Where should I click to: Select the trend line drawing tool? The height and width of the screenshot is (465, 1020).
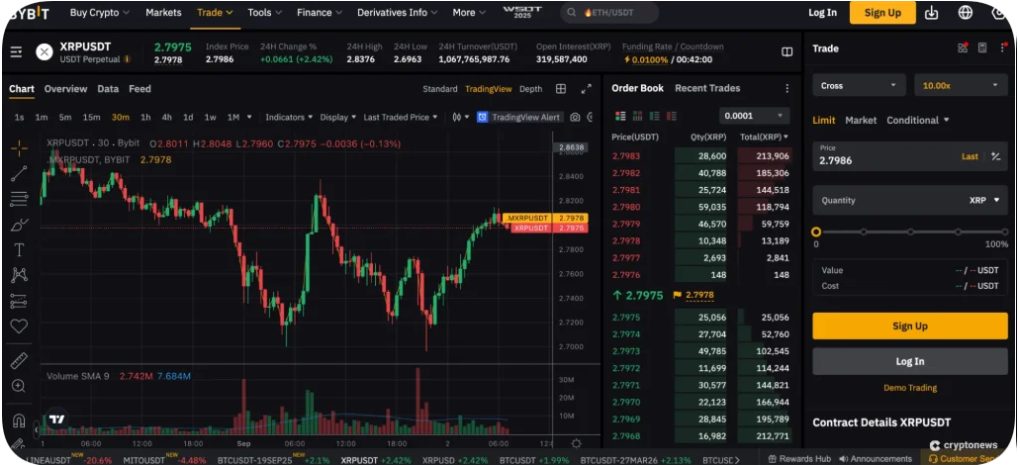19,173
